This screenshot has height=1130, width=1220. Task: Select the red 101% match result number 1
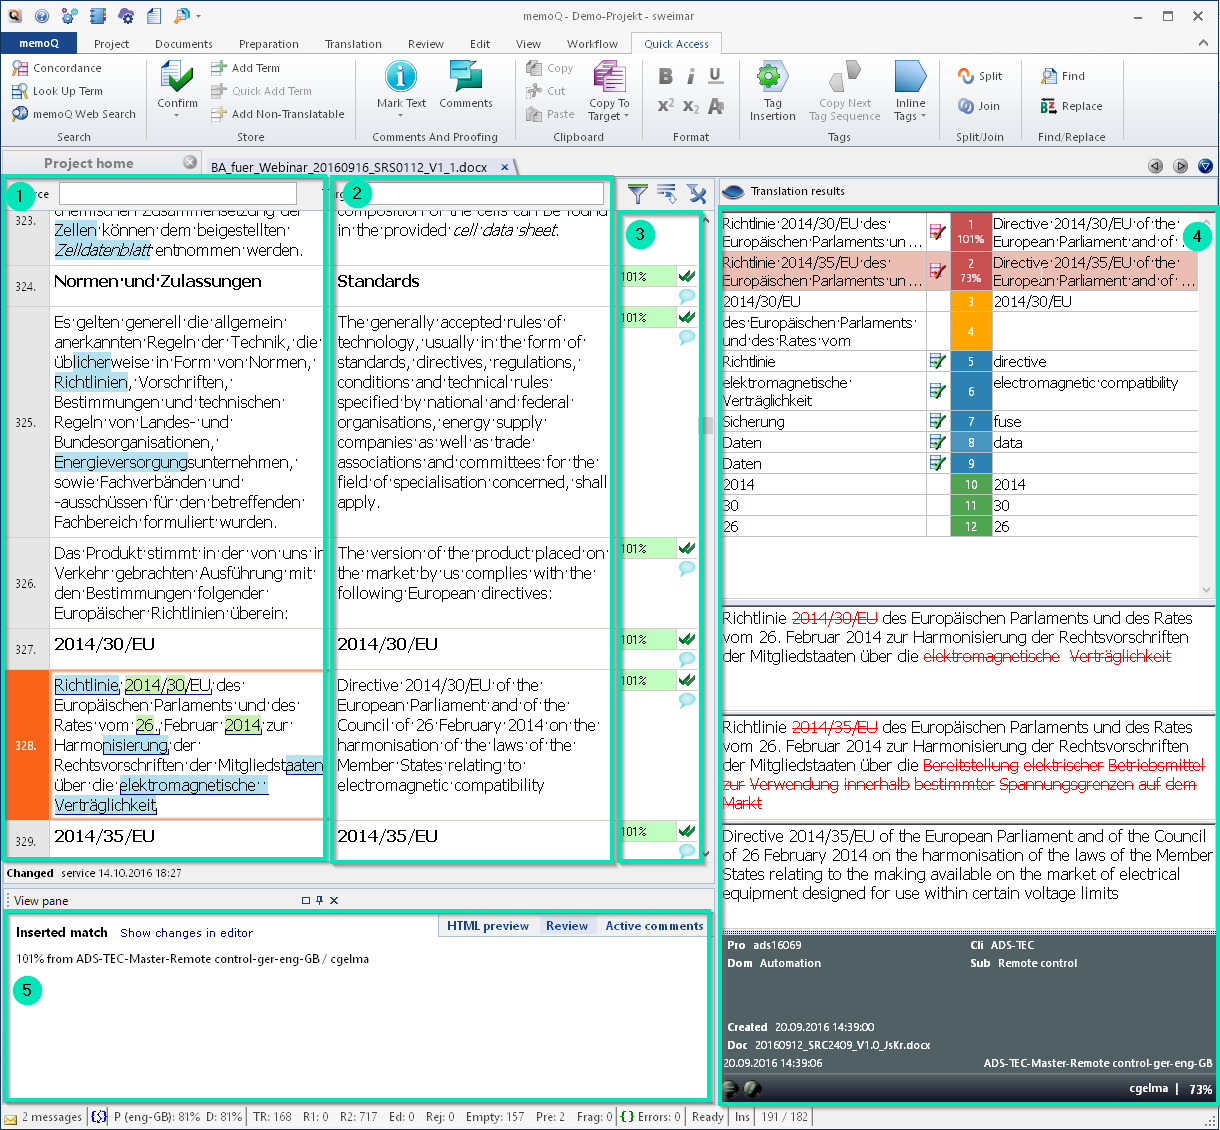(x=970, y=232)
